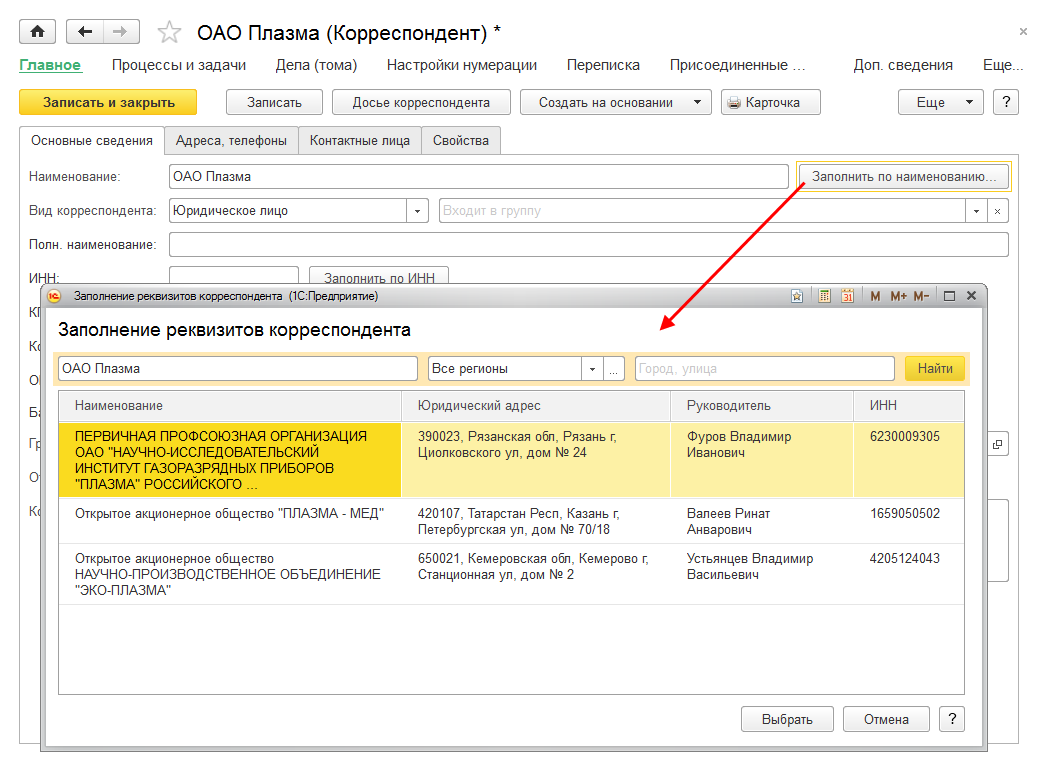1045x758 pixels.
Task: Switch to Адреса, телефоны tab
Action: 231,141
